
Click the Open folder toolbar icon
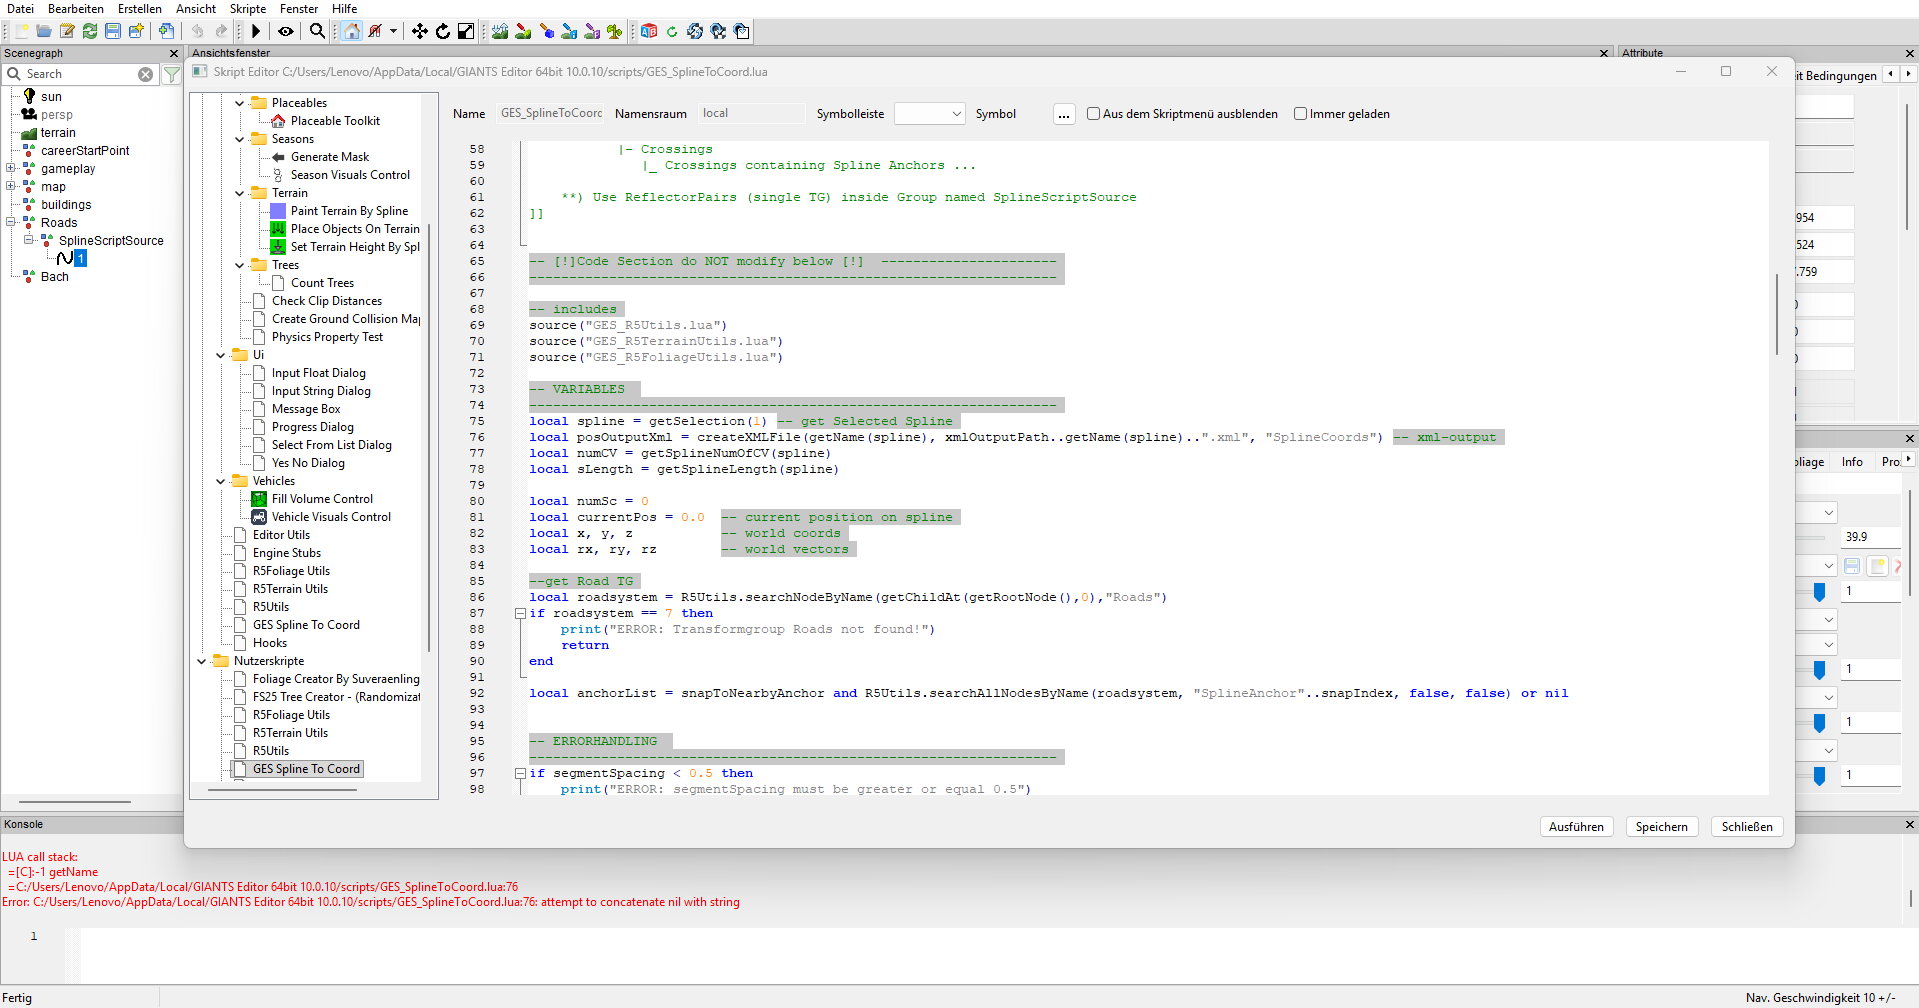pyautogui.click(x=44, y=31)
